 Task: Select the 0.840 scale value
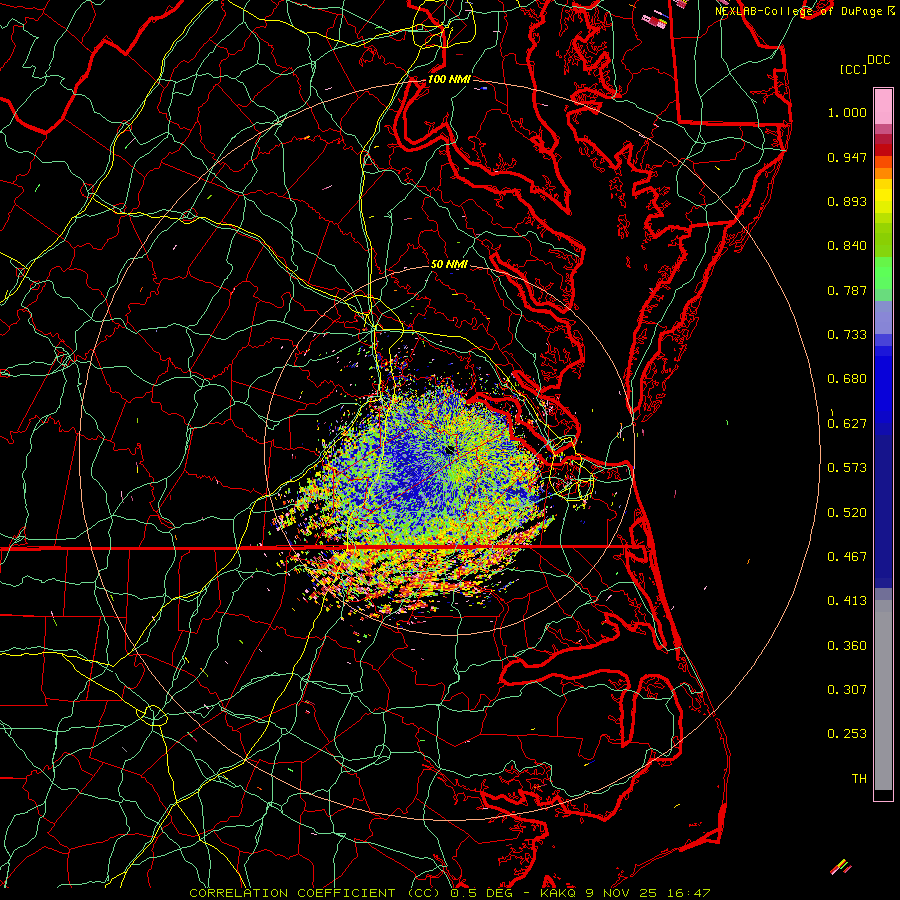coord(847,246)
